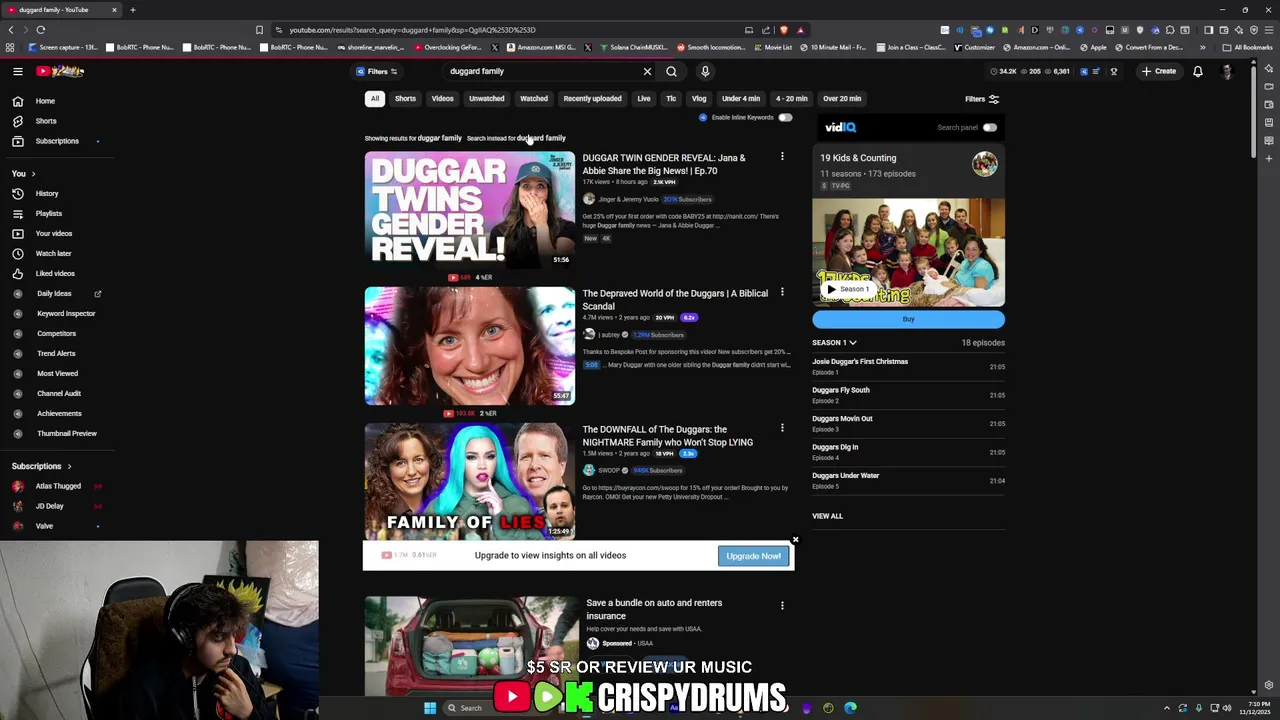The width and height of the screenshot is (1280, 720).
Task: Select the Under 4 min chip
Action: pyautogui.click(x=741, y=99)
